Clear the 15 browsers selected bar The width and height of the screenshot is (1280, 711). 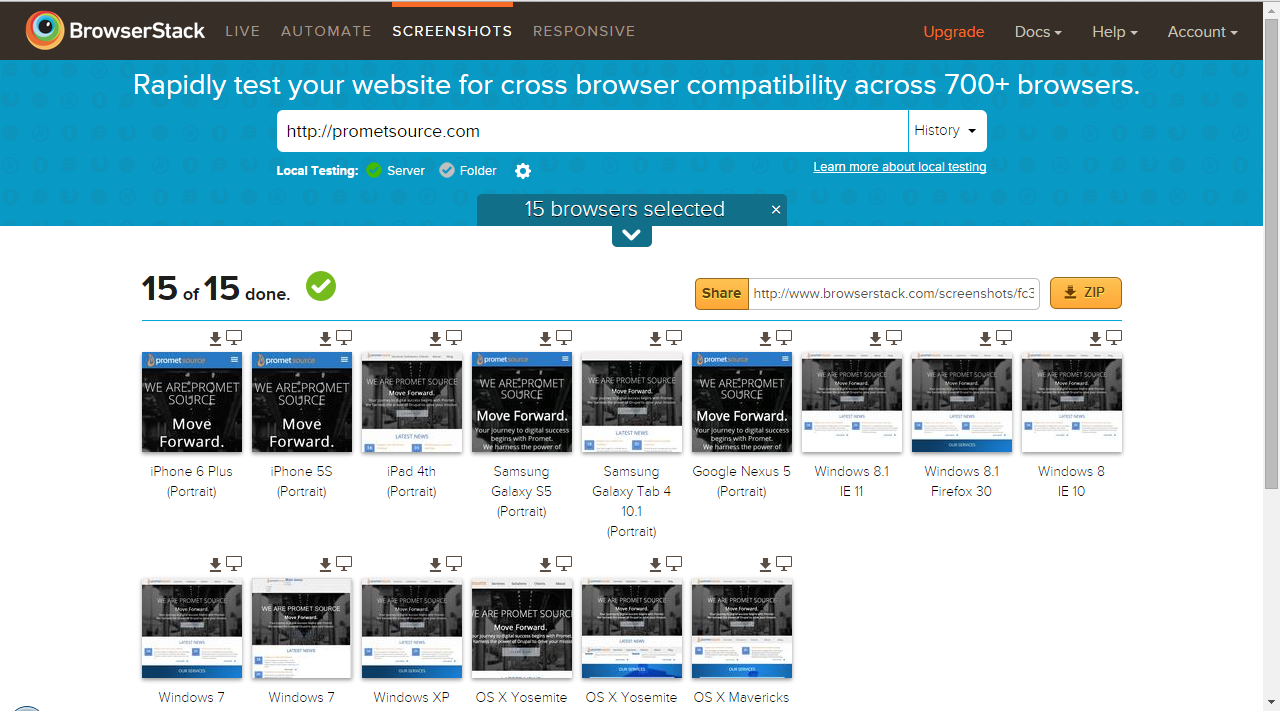pyautogui.click(x=775, y=209)
